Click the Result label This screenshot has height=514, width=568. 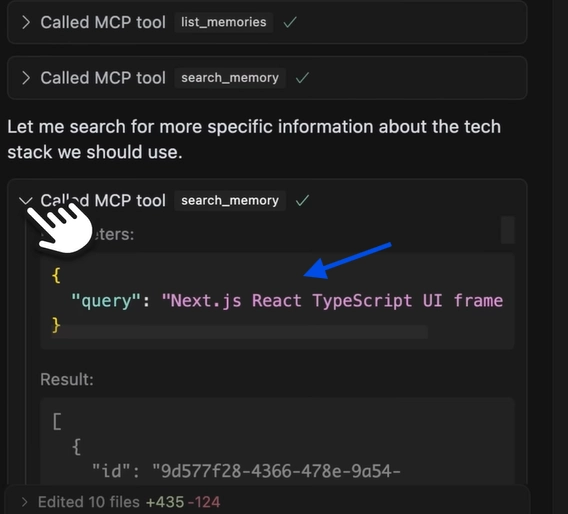pyautogui.click(x=67, y=380)
